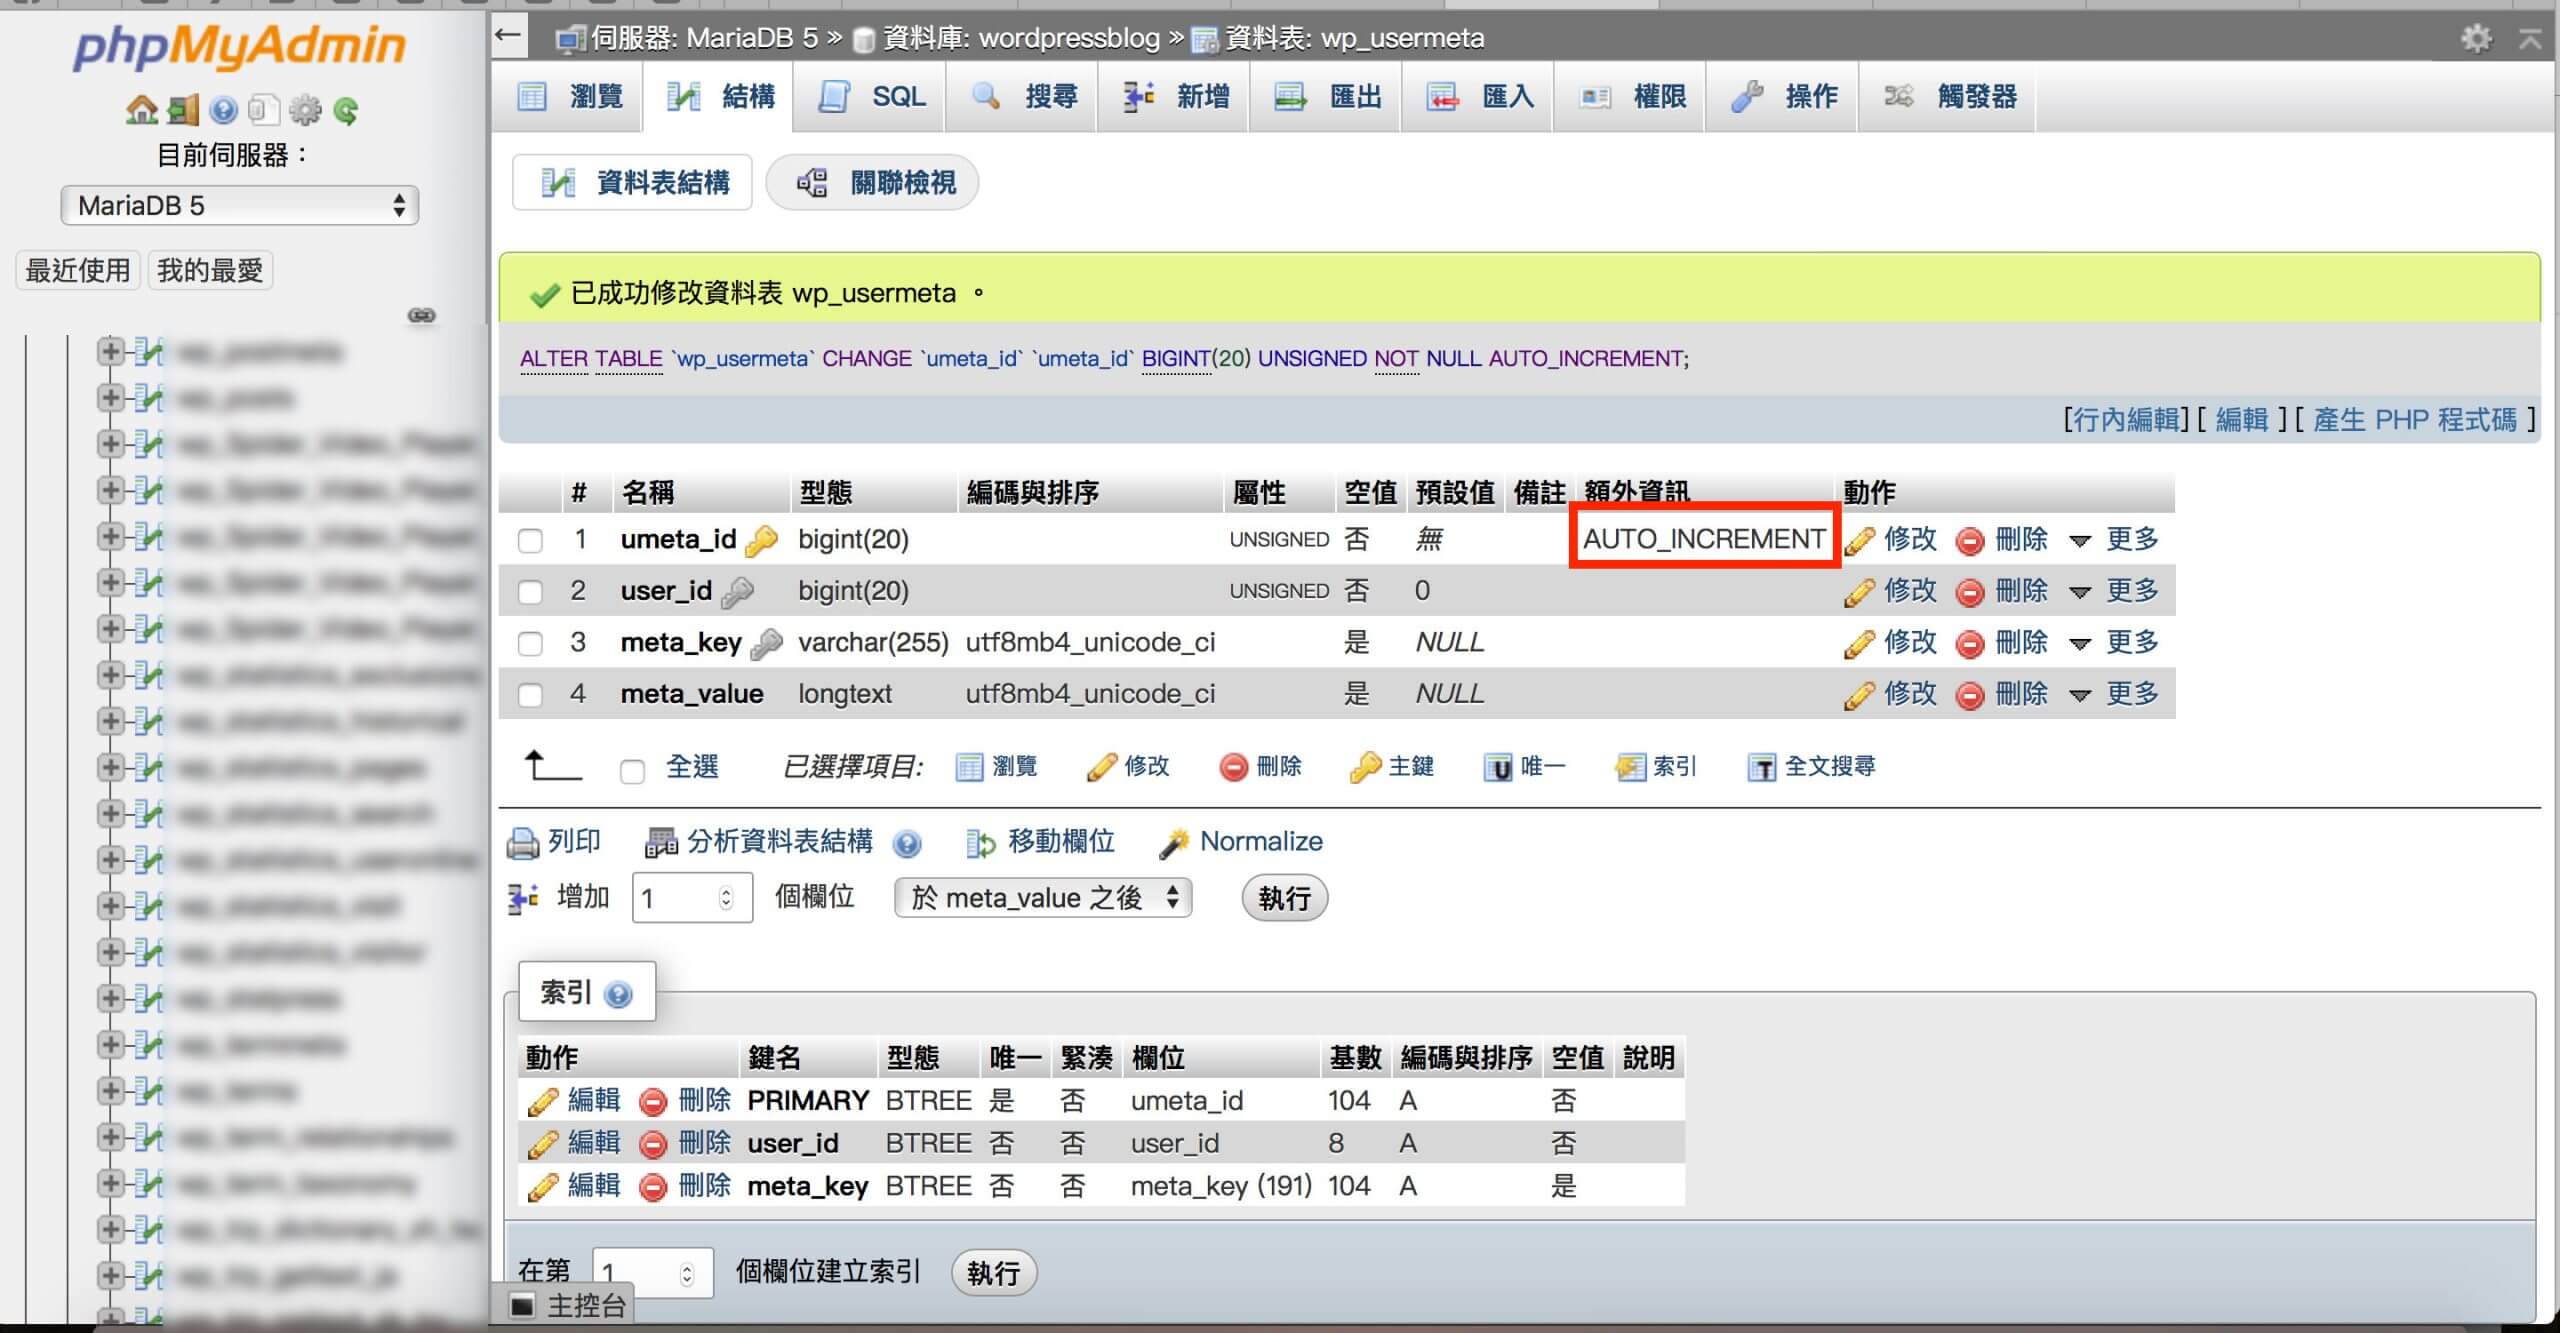Click the phpMyAdmin logo

pyautogui.click(x=239, y=46)
